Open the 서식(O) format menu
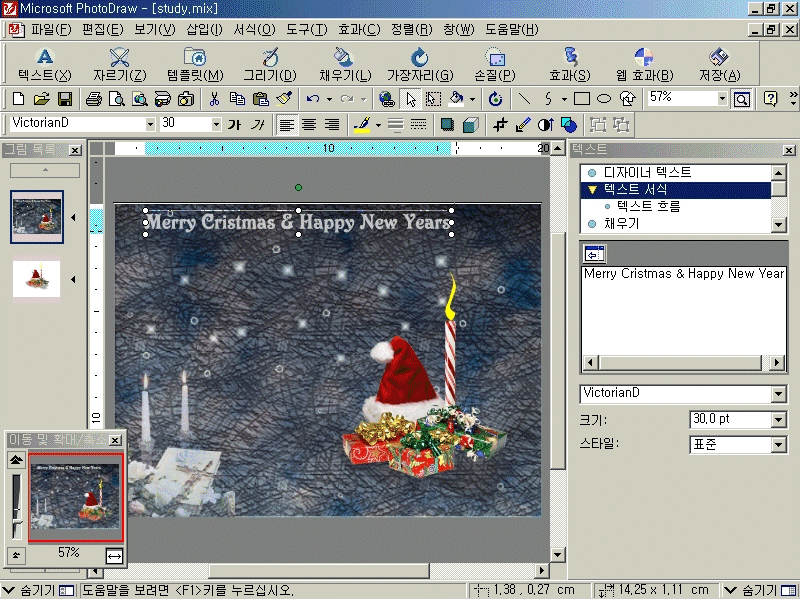 [254, 30]
